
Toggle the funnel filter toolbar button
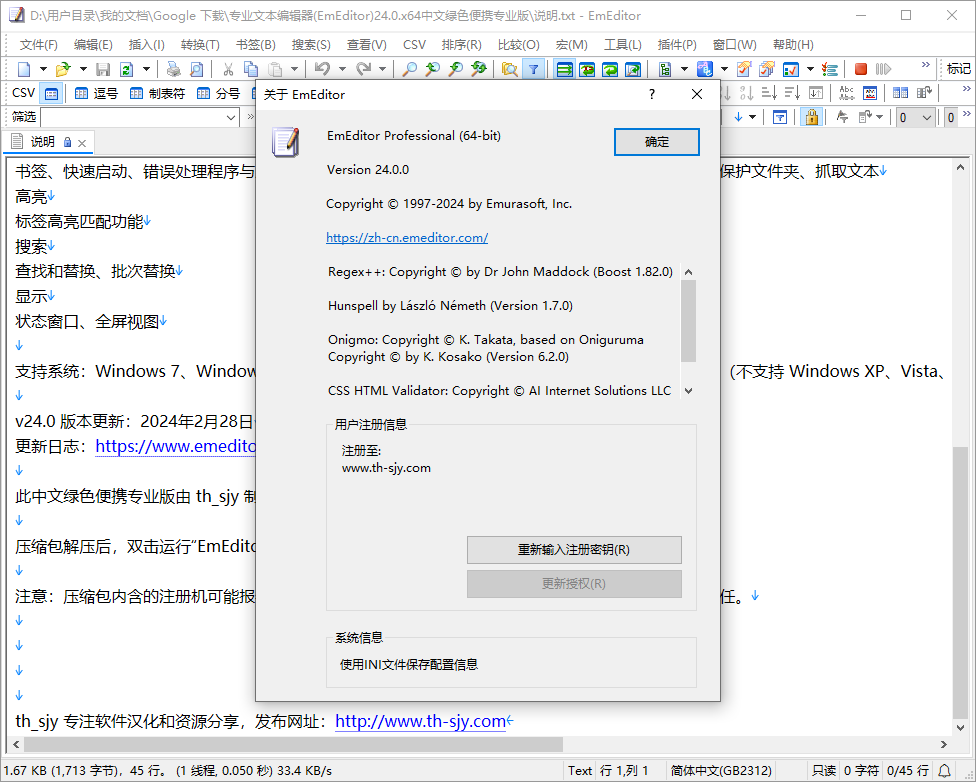pyautogui.click(x=534, y=69)
